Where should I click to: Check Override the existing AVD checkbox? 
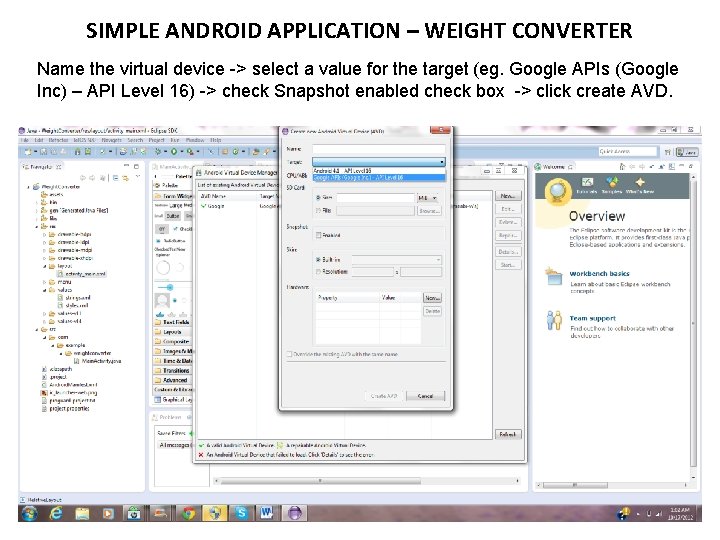289,354
